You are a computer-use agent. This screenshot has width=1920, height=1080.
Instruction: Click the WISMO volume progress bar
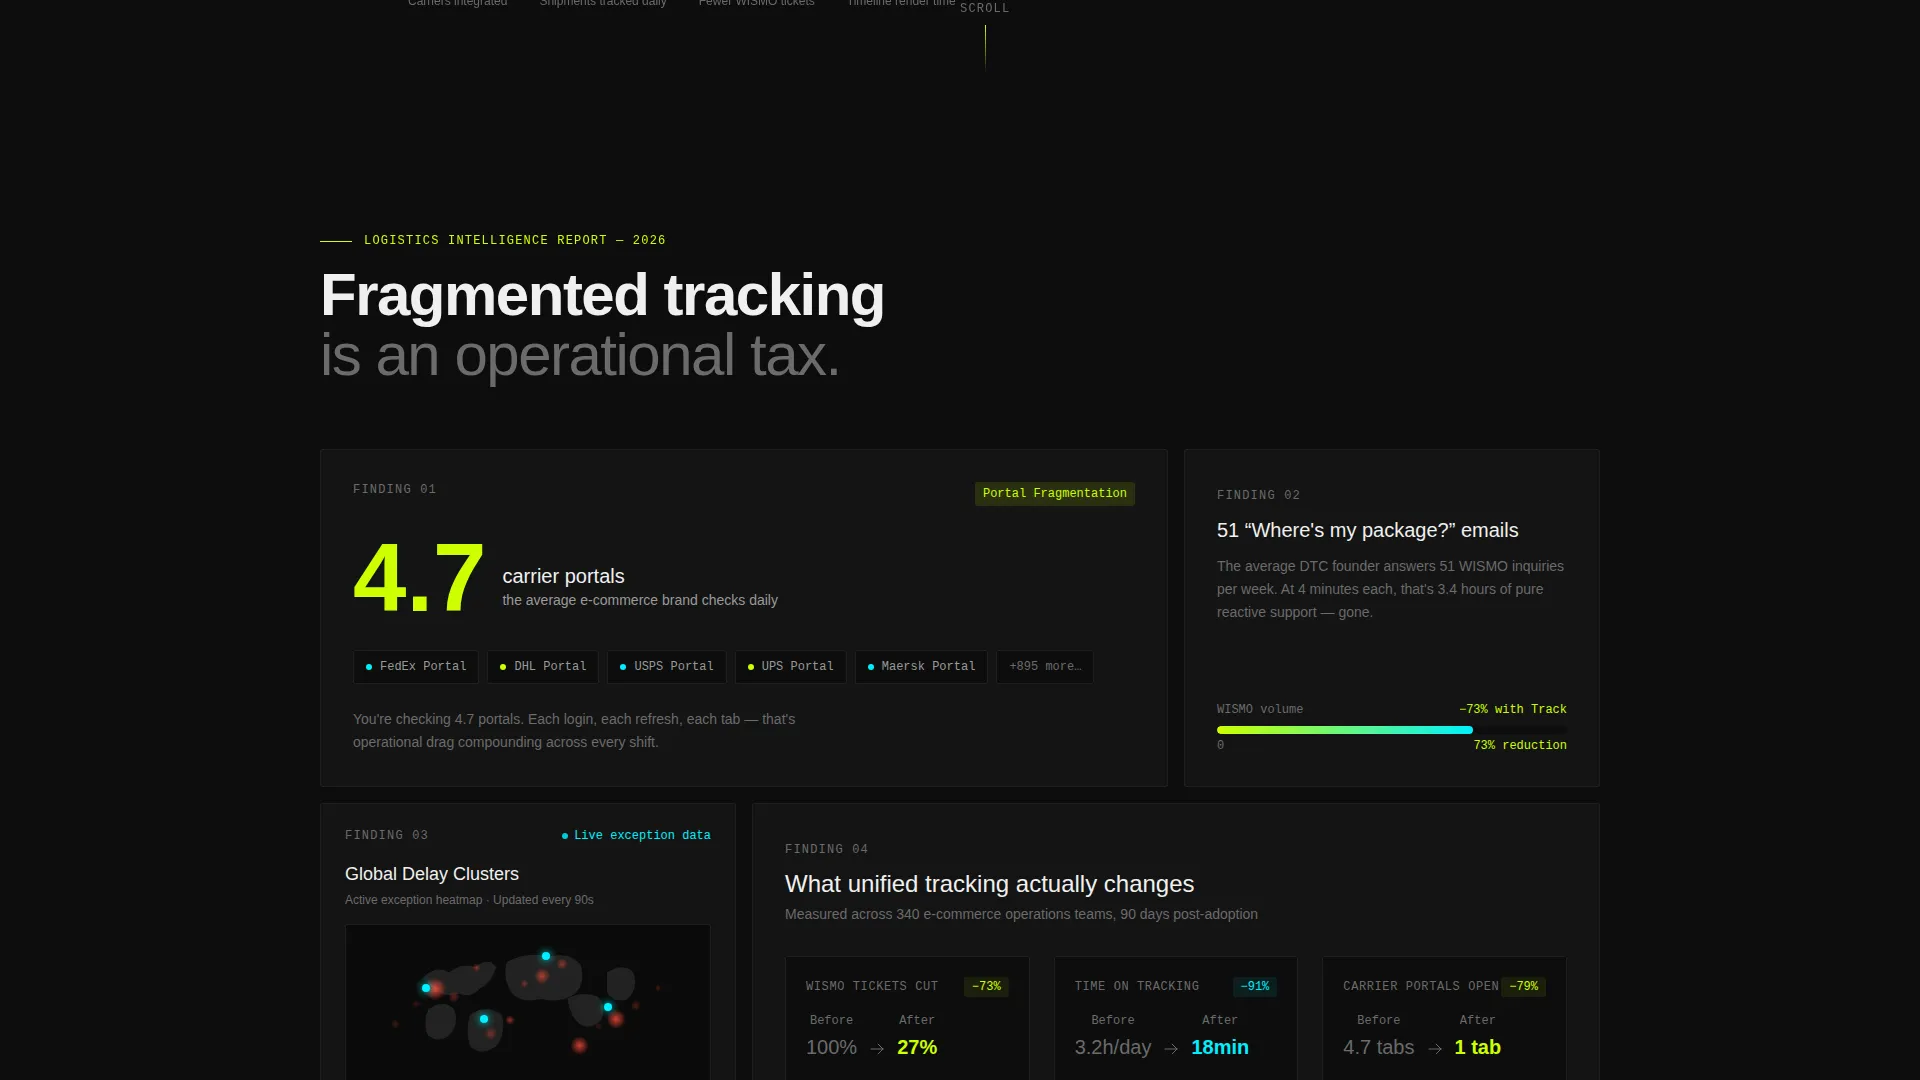tap(1391, 730)
